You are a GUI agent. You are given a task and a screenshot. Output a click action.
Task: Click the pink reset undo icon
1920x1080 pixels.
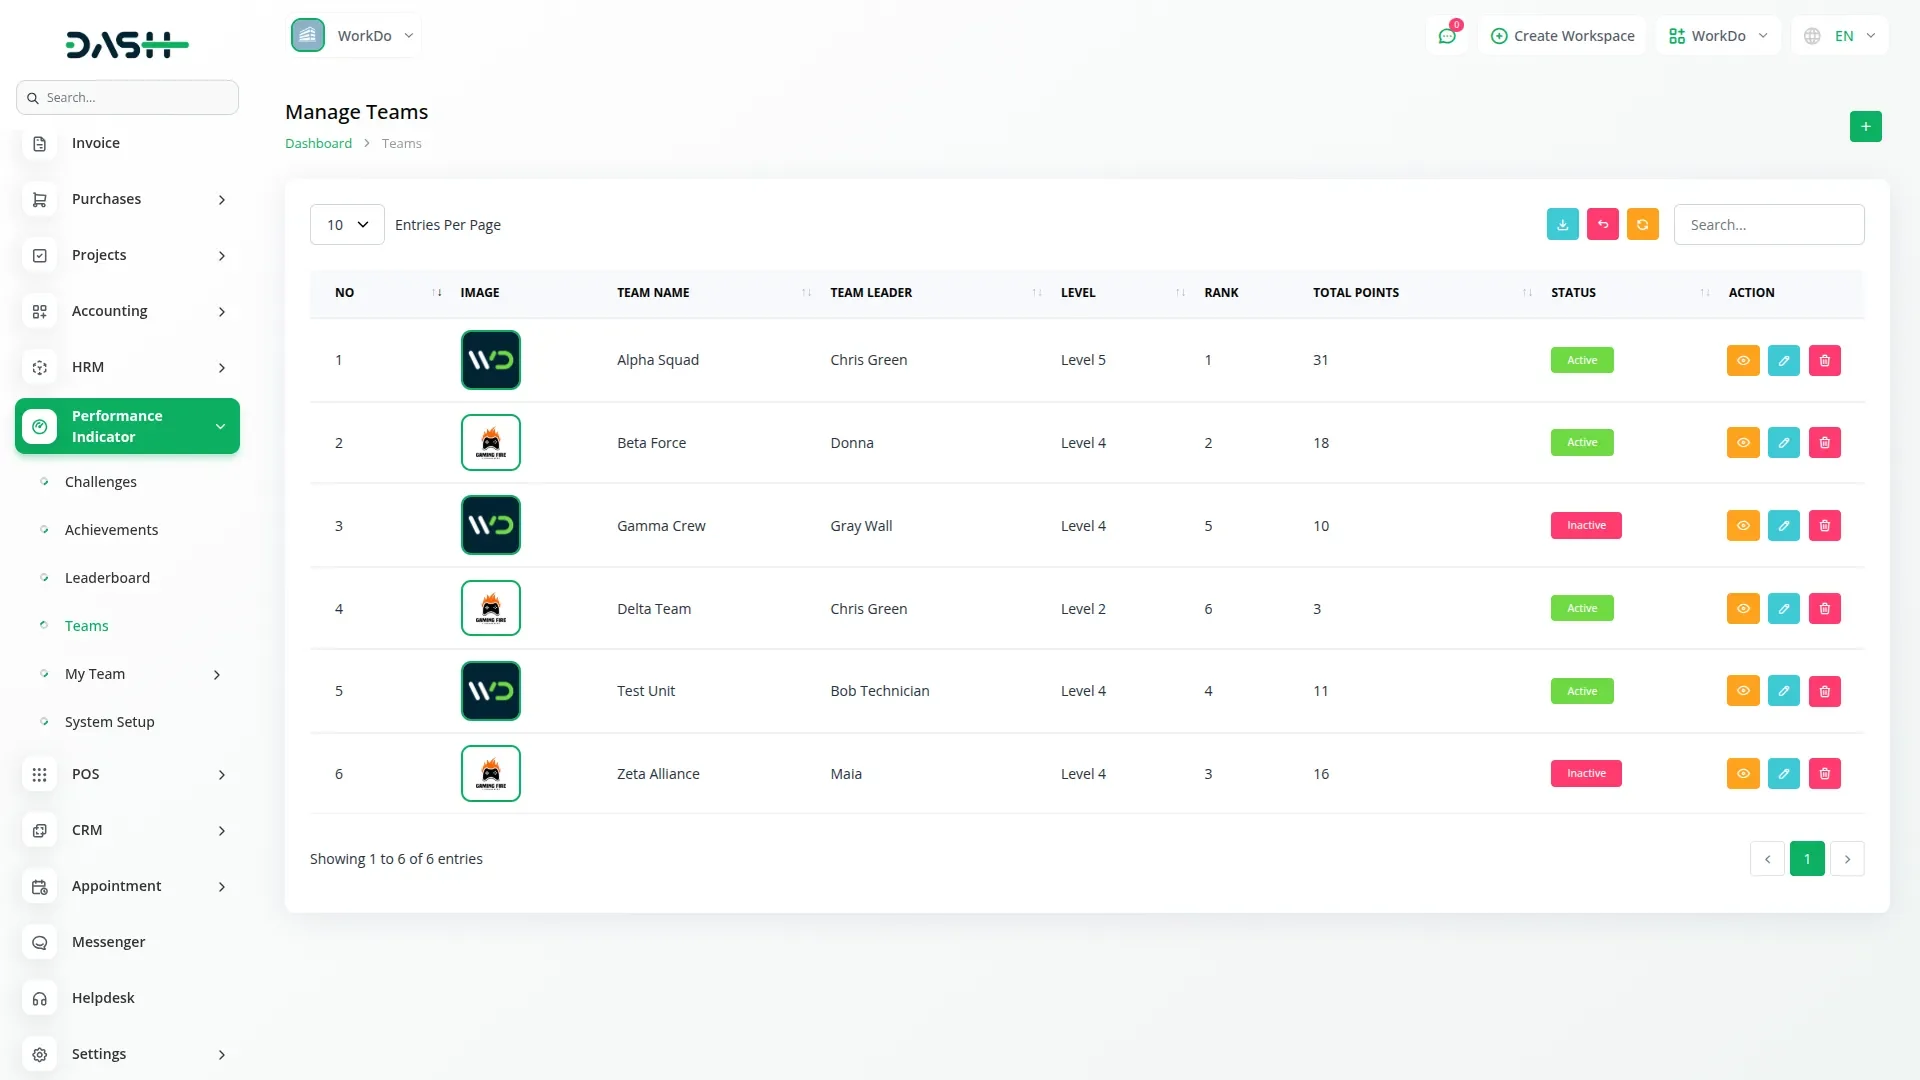tap(1602, 224)
